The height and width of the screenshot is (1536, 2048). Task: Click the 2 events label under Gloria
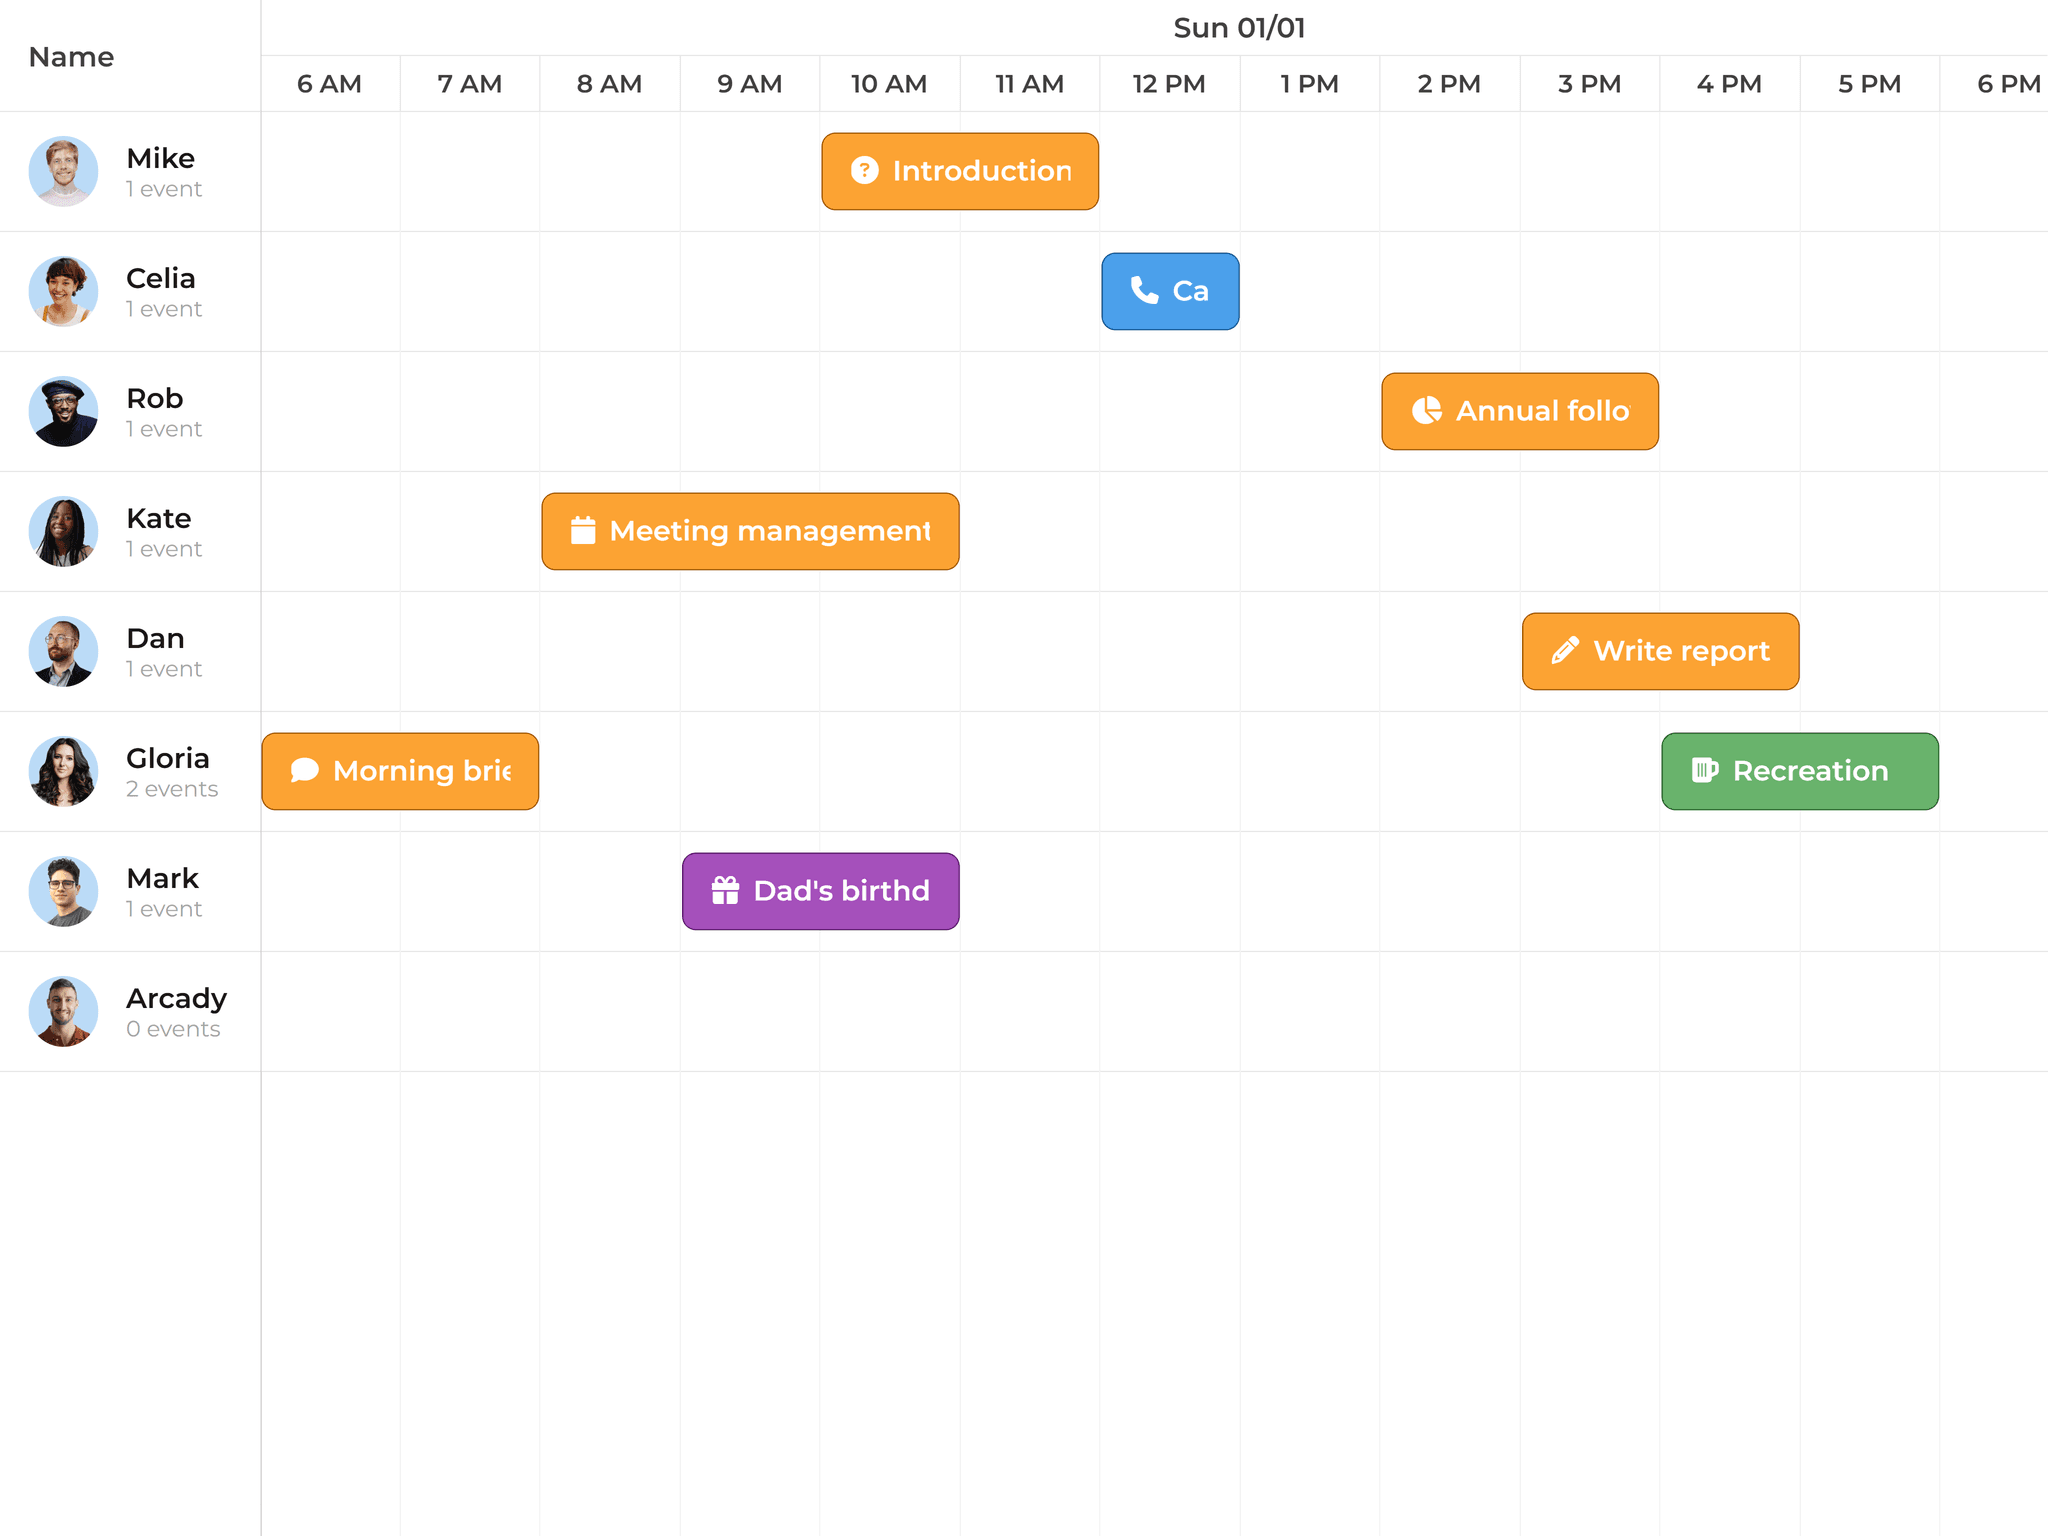click(x=172, y=789)
